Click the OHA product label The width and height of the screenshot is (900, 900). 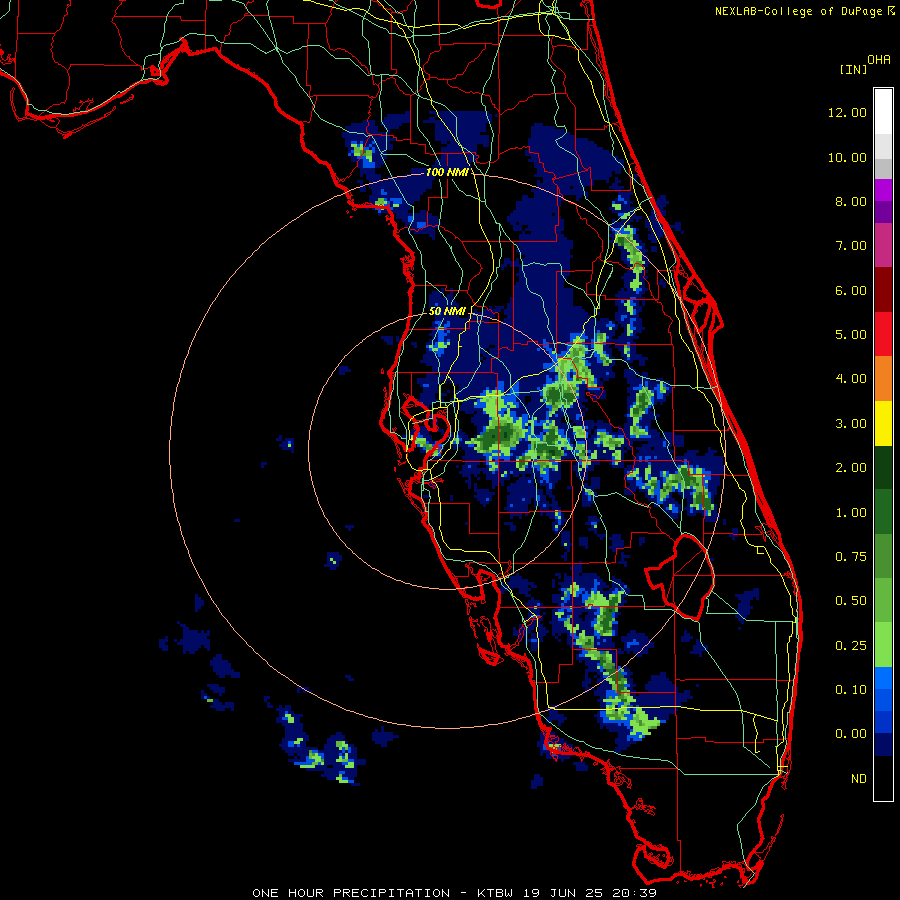tap(879, 60)
